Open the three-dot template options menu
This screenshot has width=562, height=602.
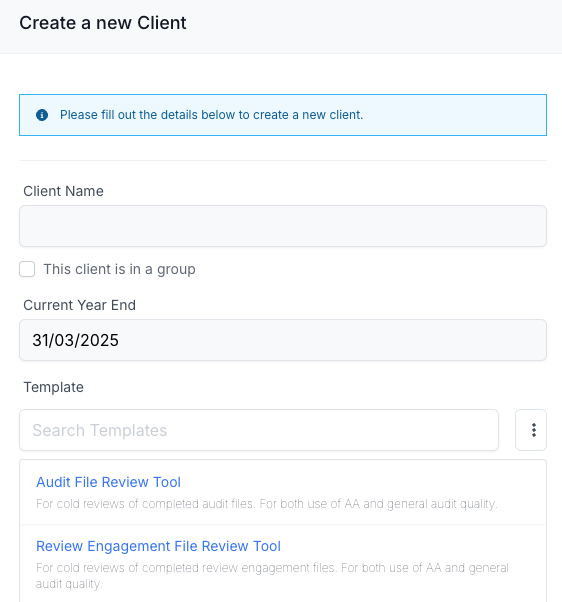point(531,430)
